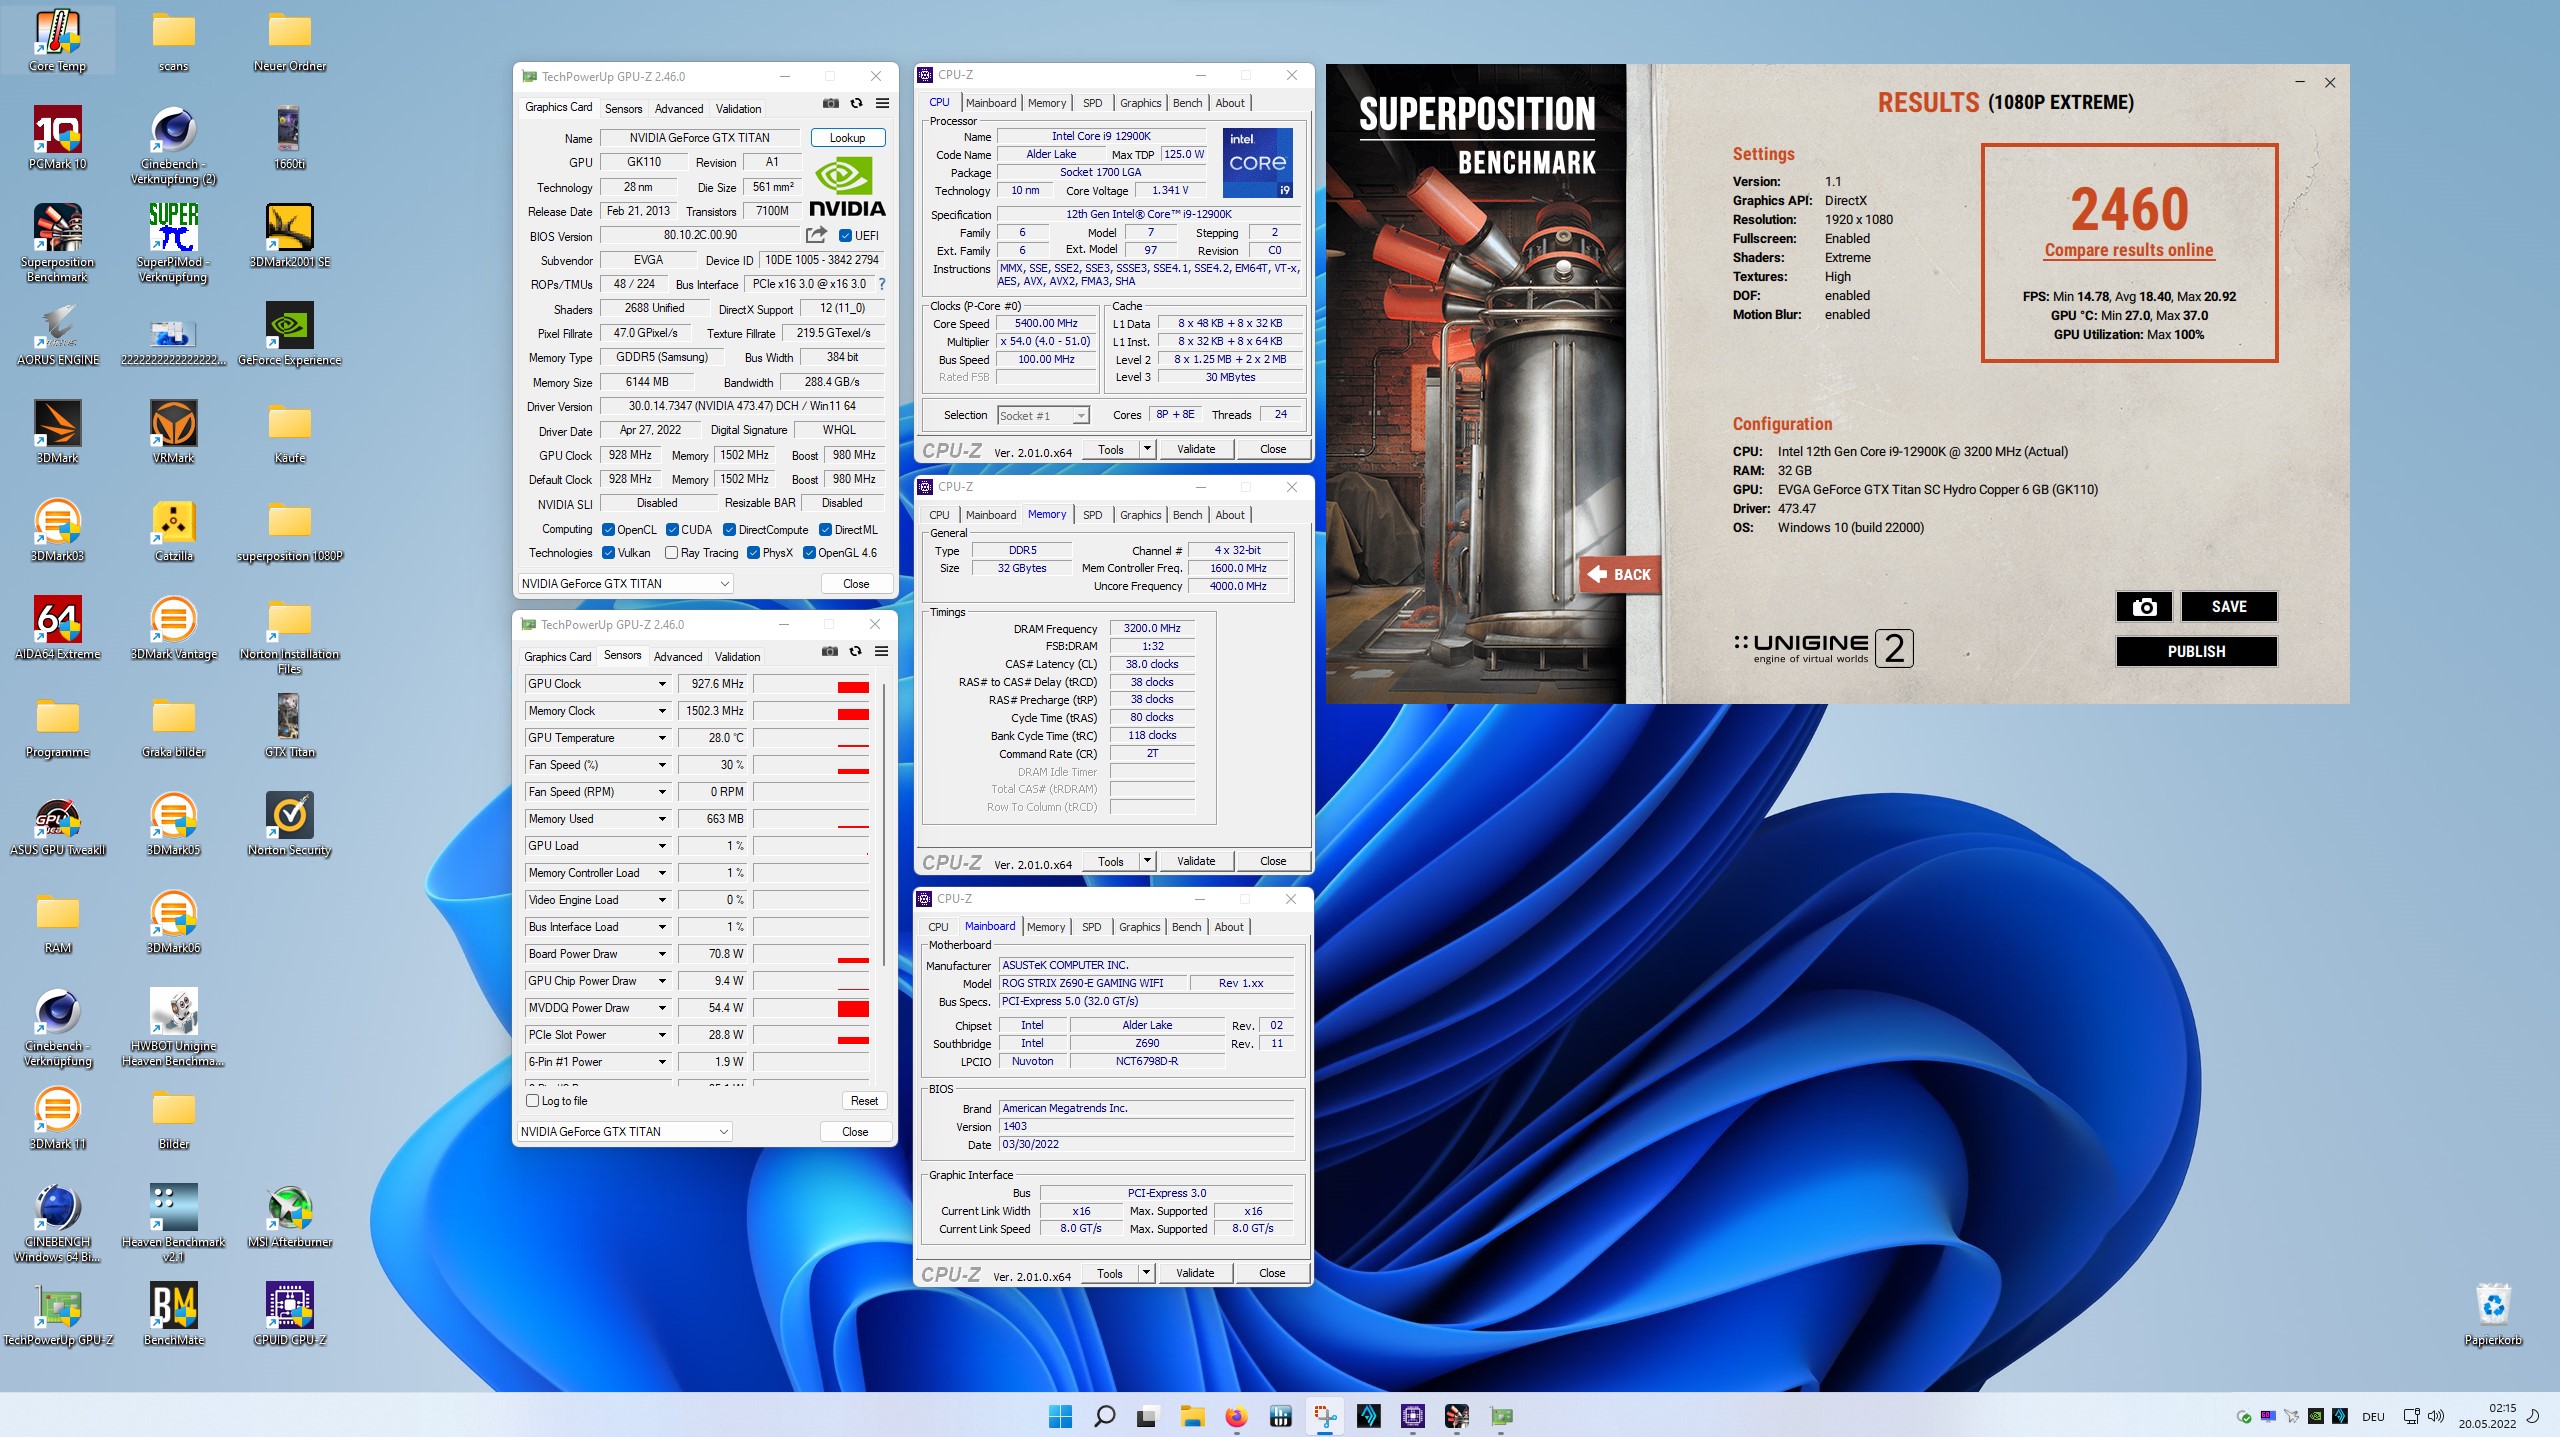This screenshot has height=1437, width=2560.
Task: Toggle the Vulkan checkbox
Action: pyautogui.click(x=608, y=553)
